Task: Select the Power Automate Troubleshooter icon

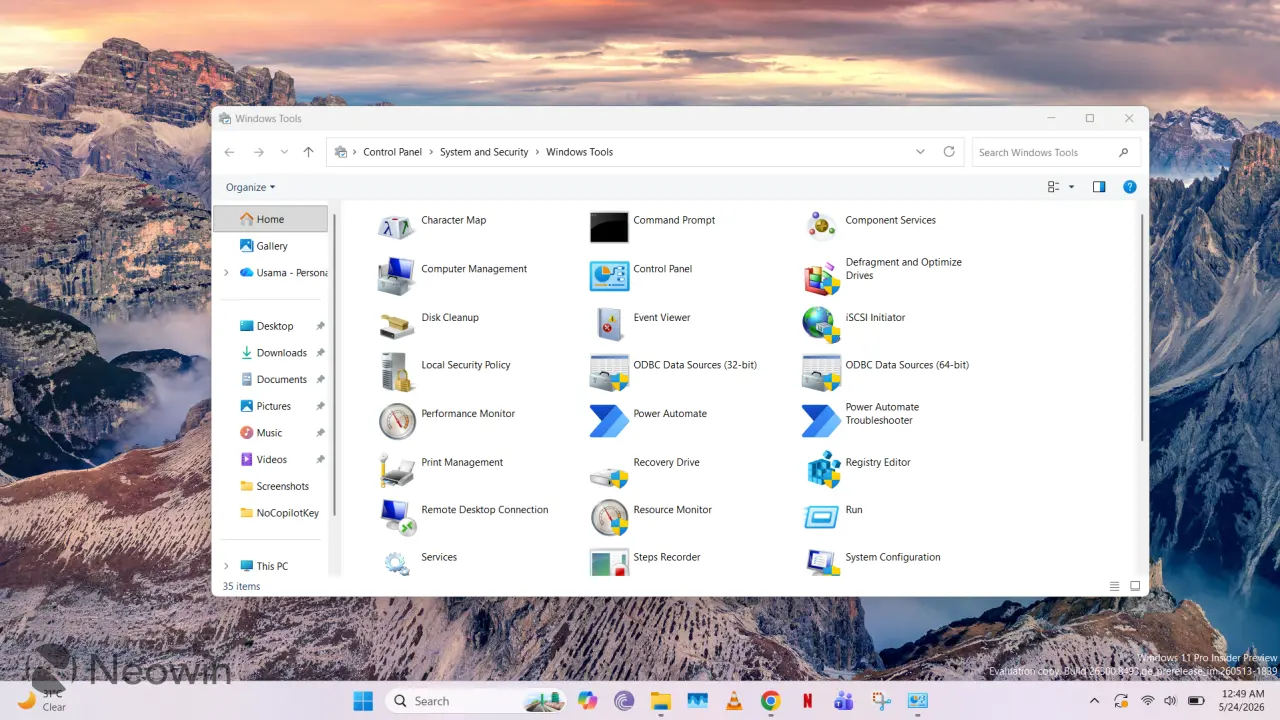Action: (x=821, y=420)
